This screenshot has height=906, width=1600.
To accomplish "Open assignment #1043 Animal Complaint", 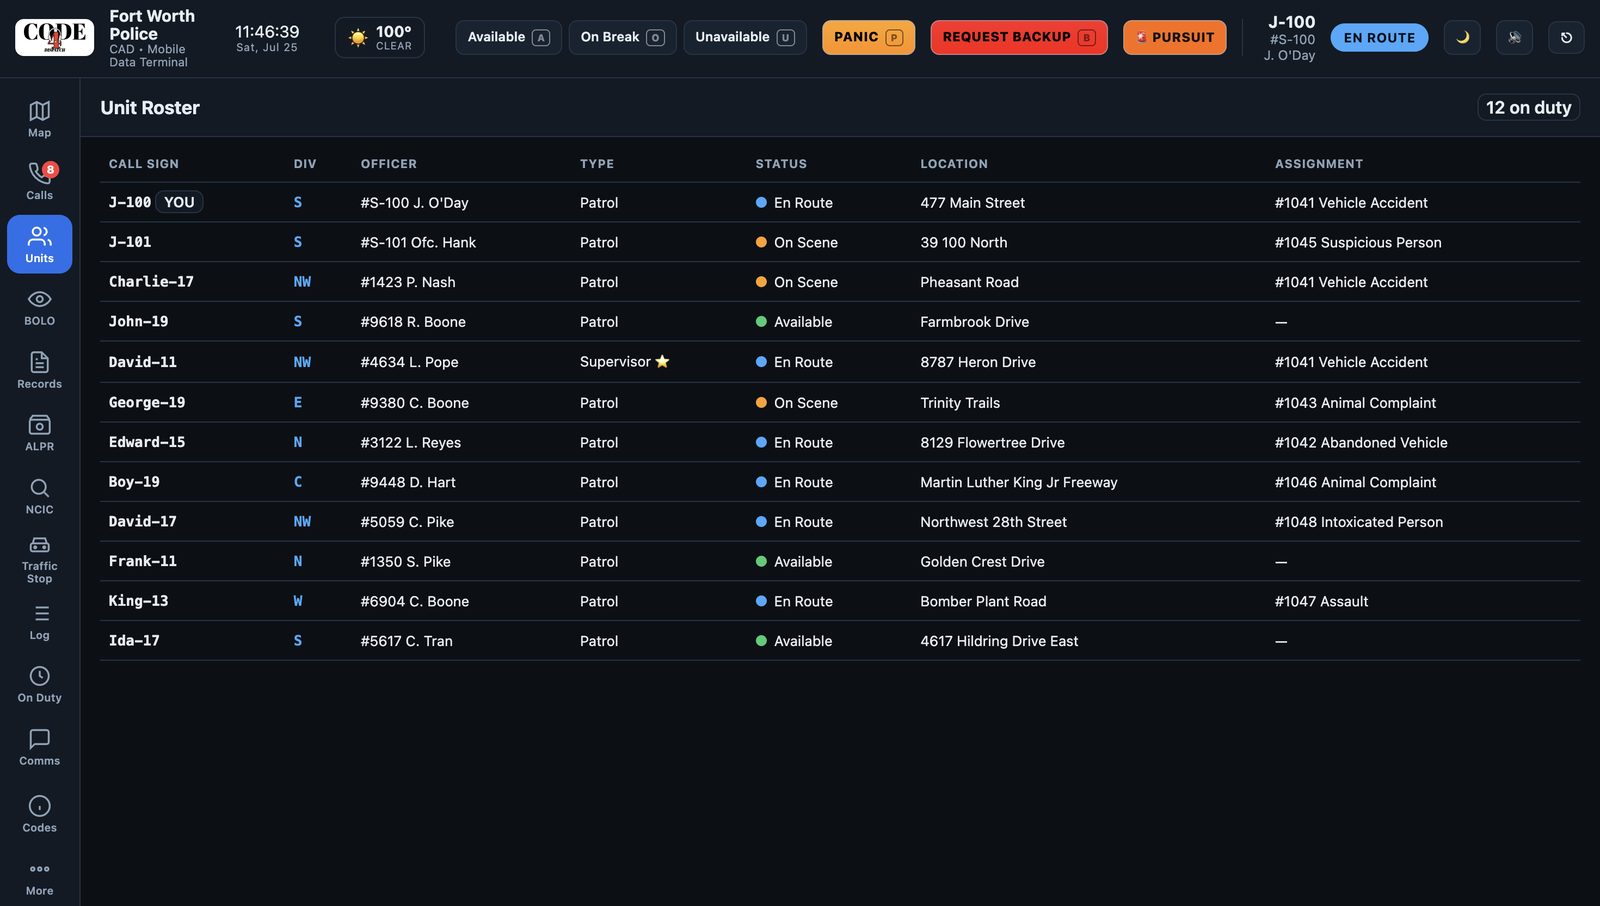I will coord(1355,403).
